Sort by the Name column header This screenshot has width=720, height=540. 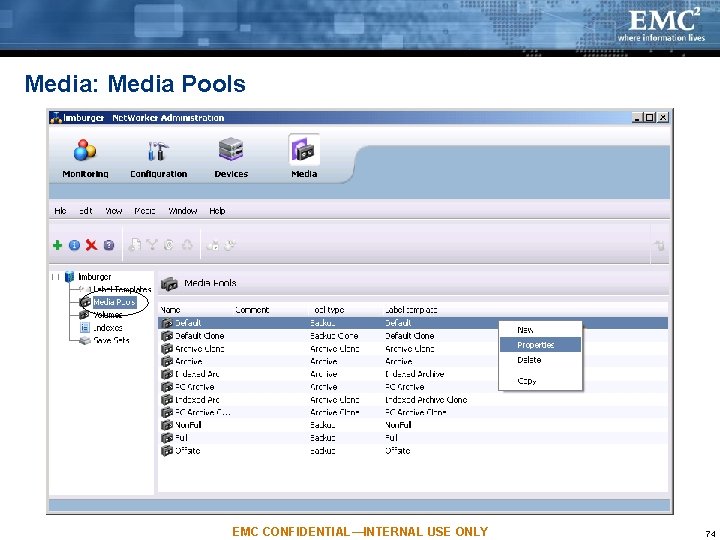click(x=171, y=310)
